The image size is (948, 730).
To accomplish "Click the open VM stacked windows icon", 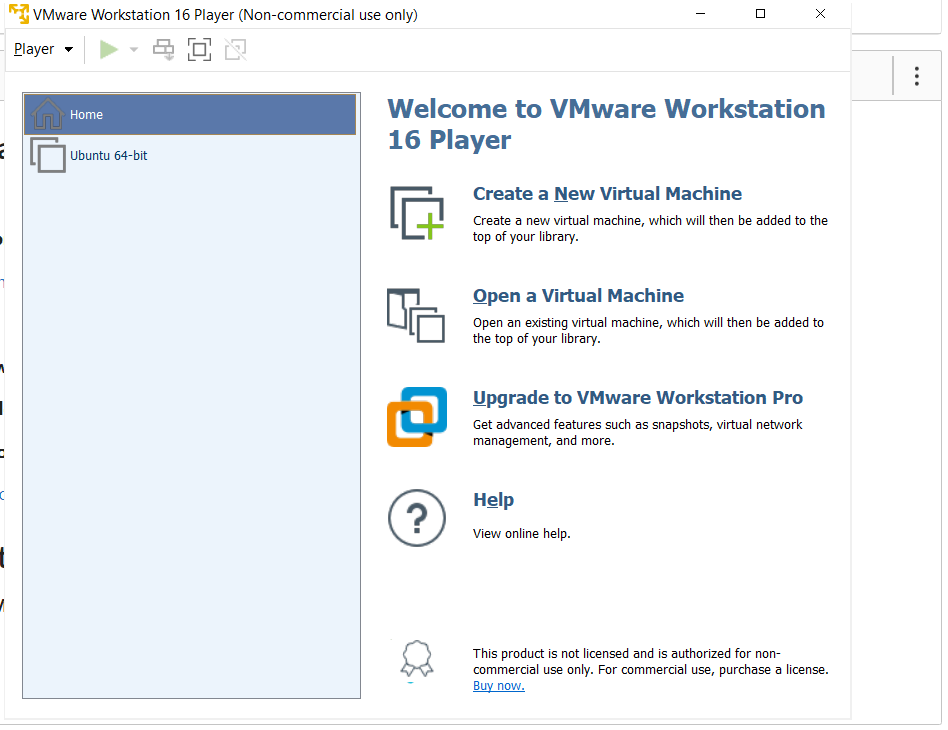I will click(x=416, y=315).
